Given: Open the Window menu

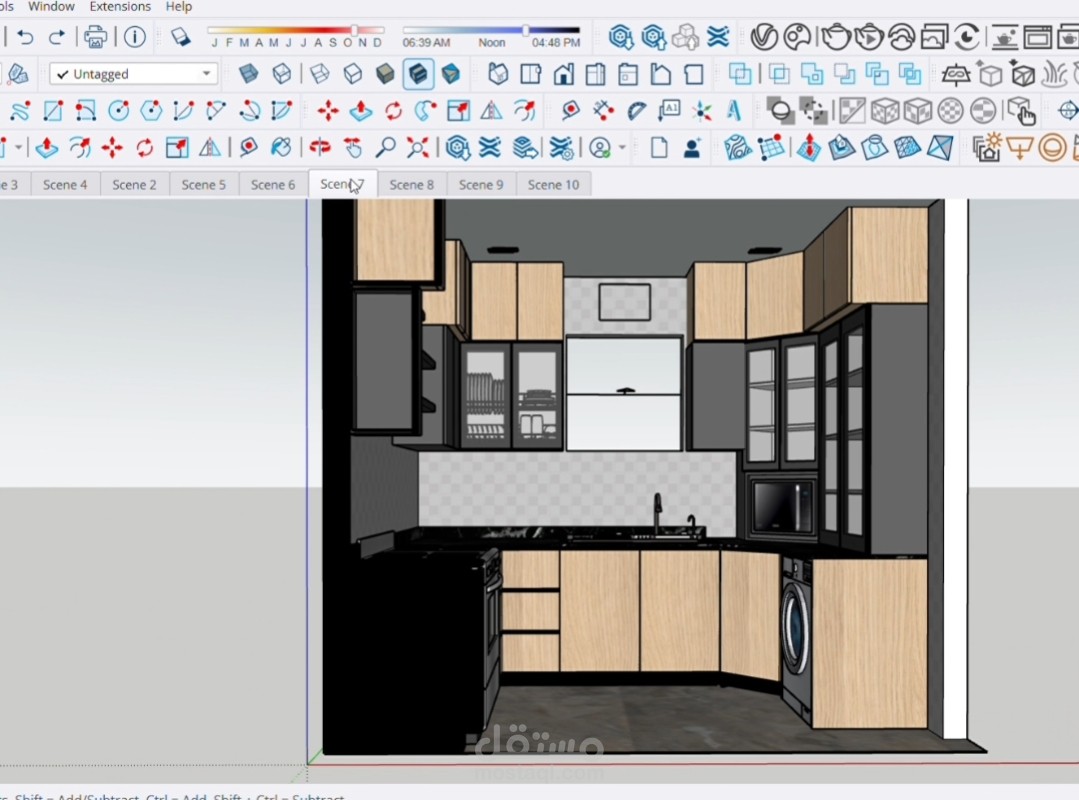Looking at the screenshot, I should (x=52, y=6).
